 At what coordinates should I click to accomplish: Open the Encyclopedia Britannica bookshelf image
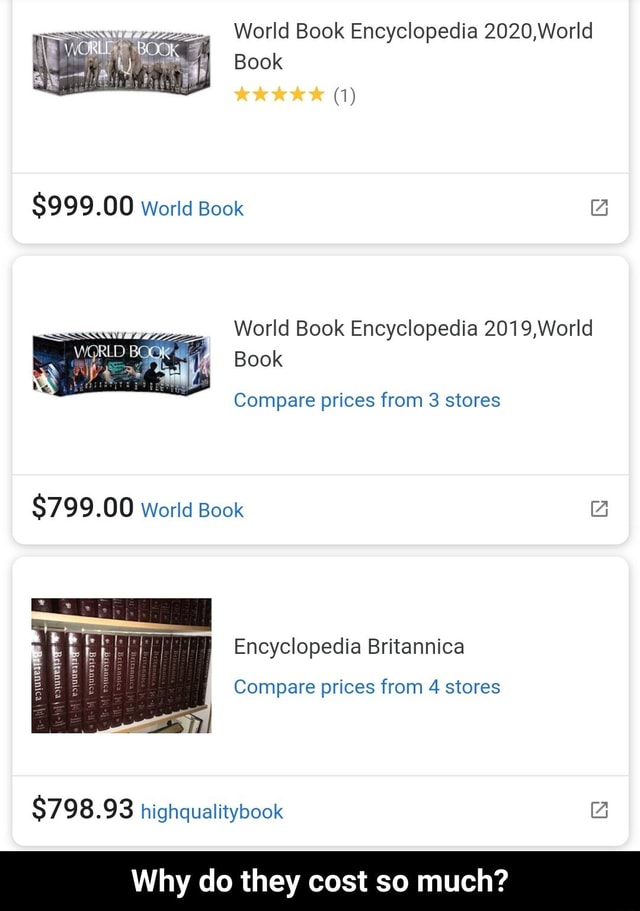(x=120, y=665)
